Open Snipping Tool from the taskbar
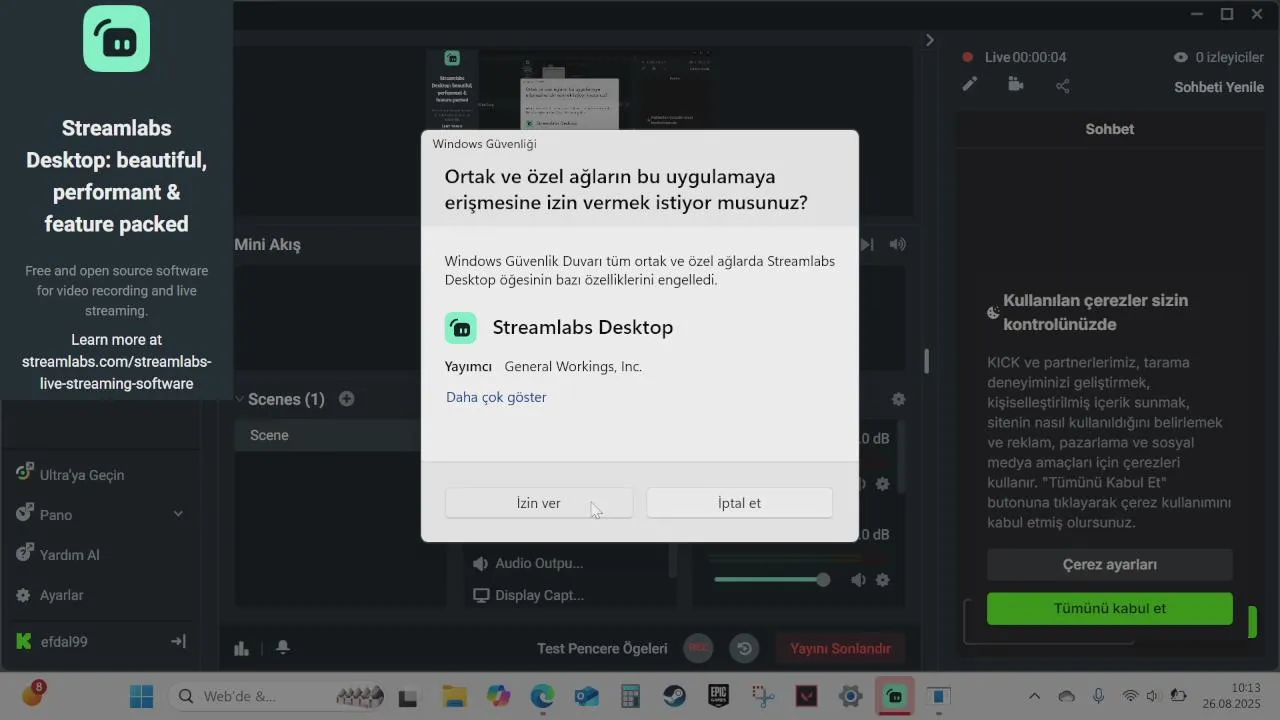The height and width of the screenshot is (720, 1280). click(763, 696)
